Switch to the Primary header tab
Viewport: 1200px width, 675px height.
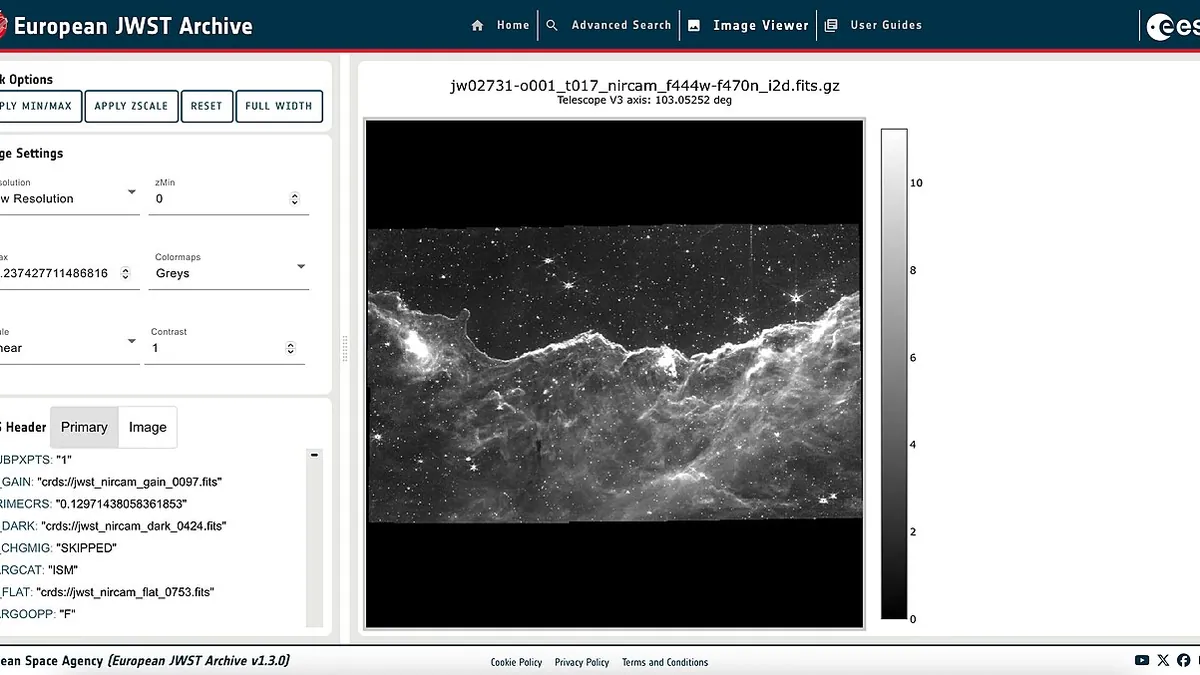tap(84, 427)
